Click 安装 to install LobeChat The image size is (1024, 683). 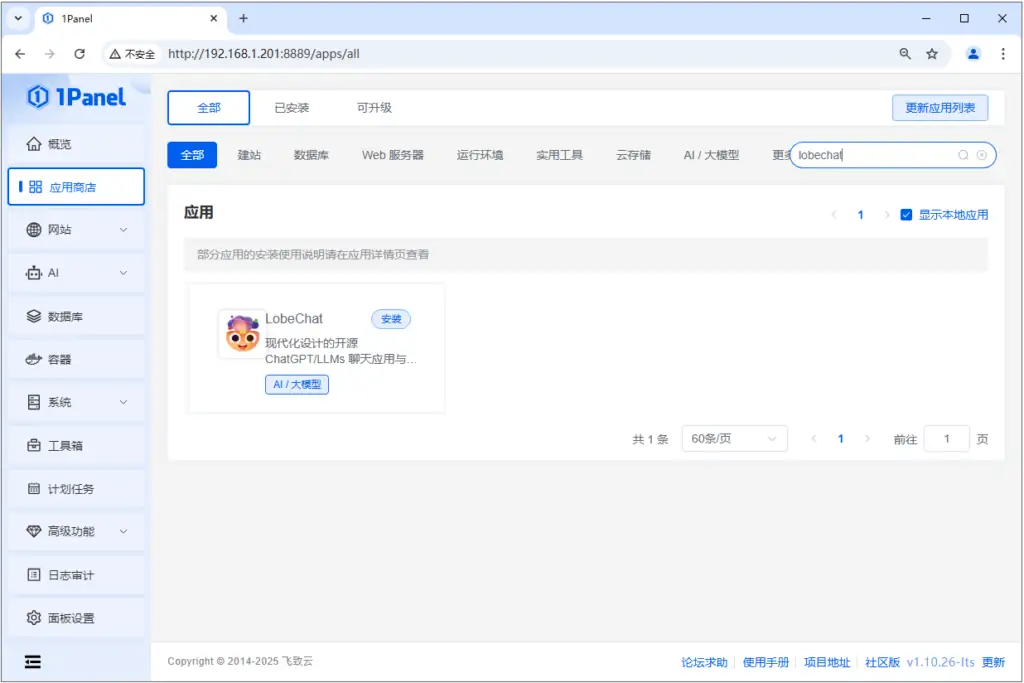point(391,319)
